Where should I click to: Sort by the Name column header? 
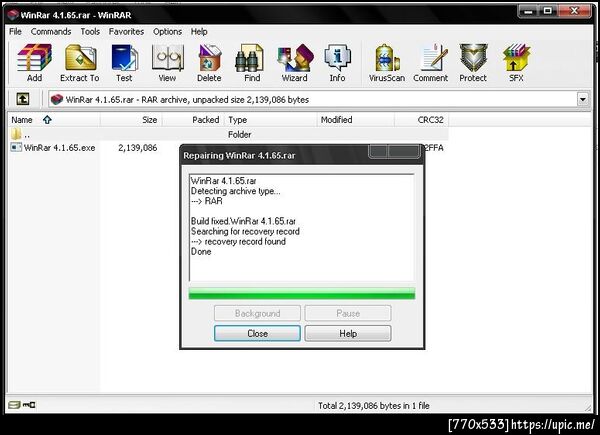(x=54, y=120)
